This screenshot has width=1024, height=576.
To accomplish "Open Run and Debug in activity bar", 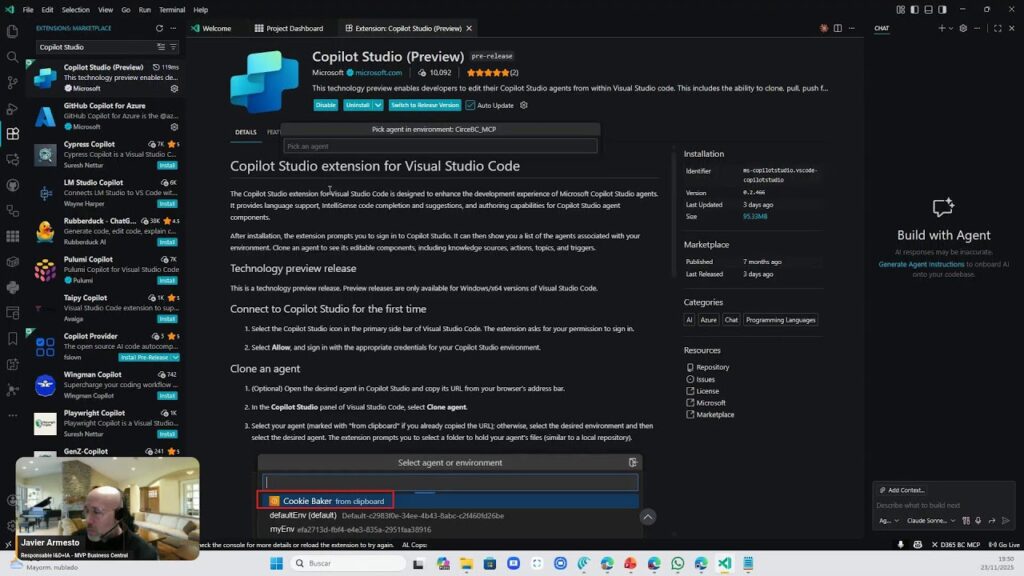I will [12, 108].
